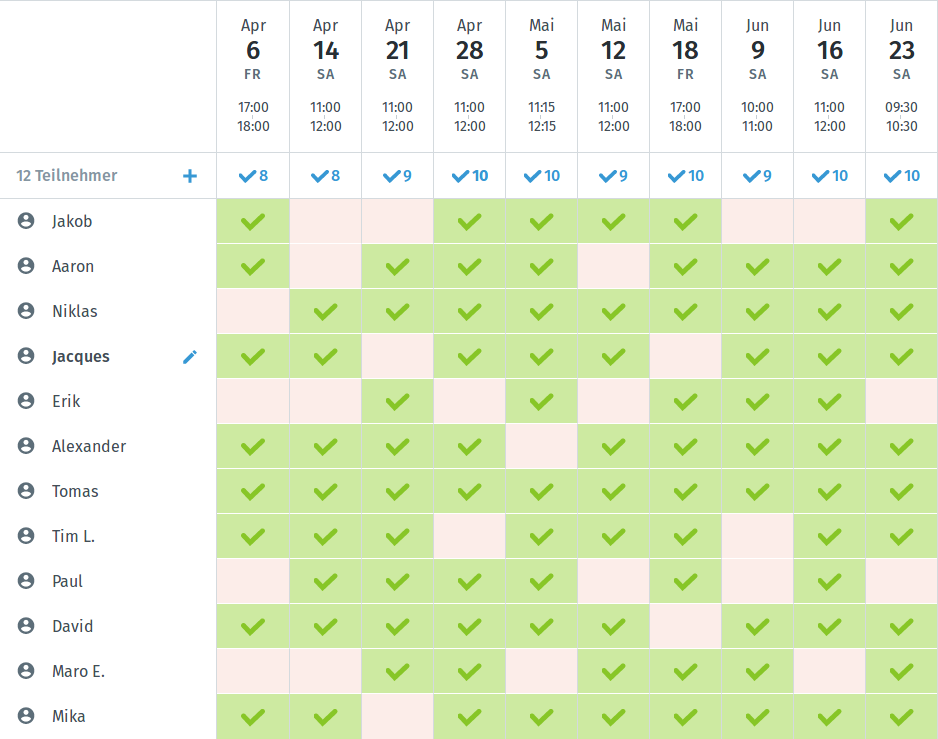
Task: Select the Jun 16 date column header
Action: pyautogui.click(x=830, y=76)
